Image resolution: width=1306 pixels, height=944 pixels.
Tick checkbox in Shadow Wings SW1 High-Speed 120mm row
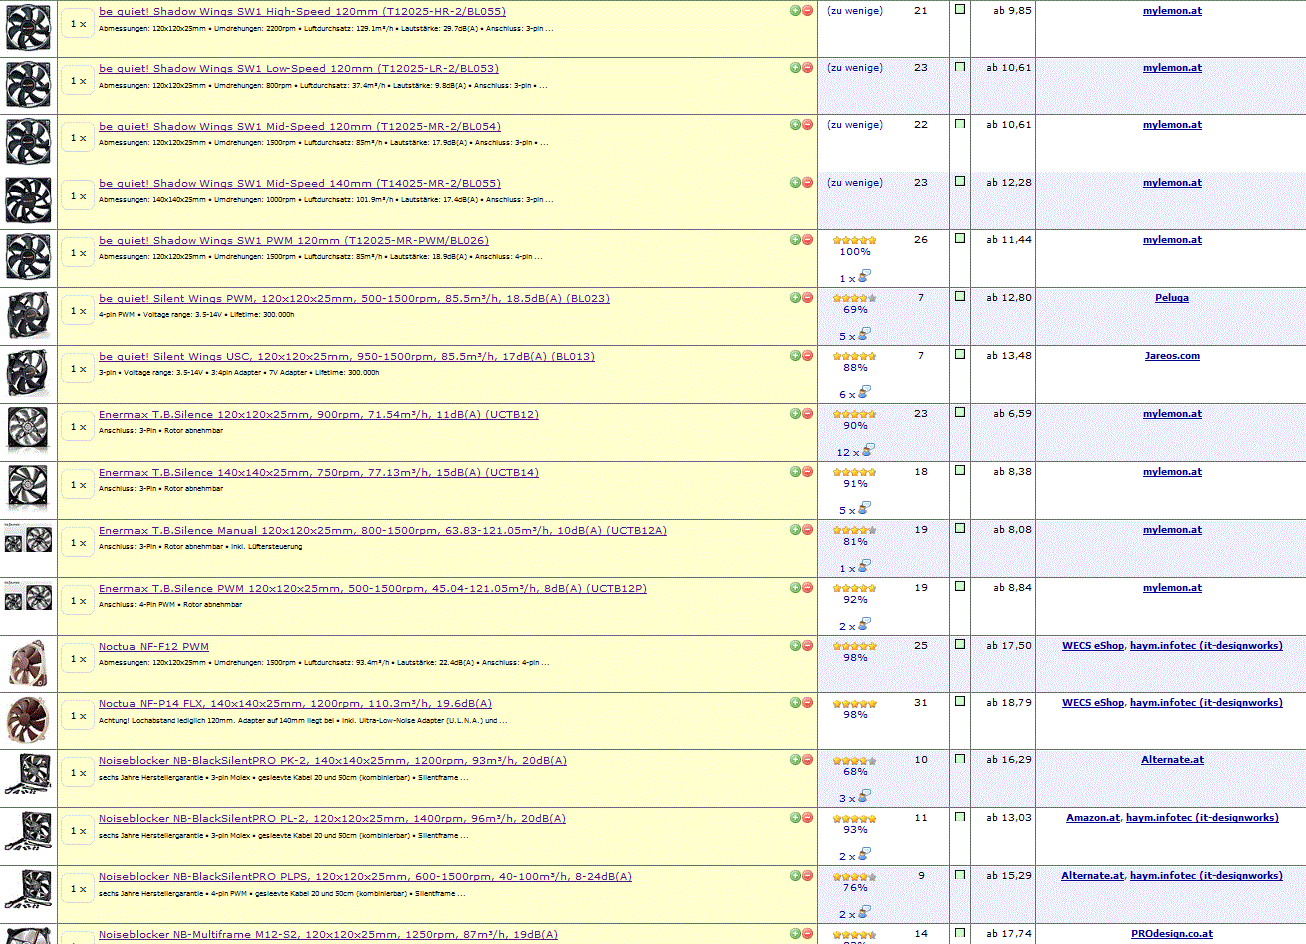click(x=960, y=10)
